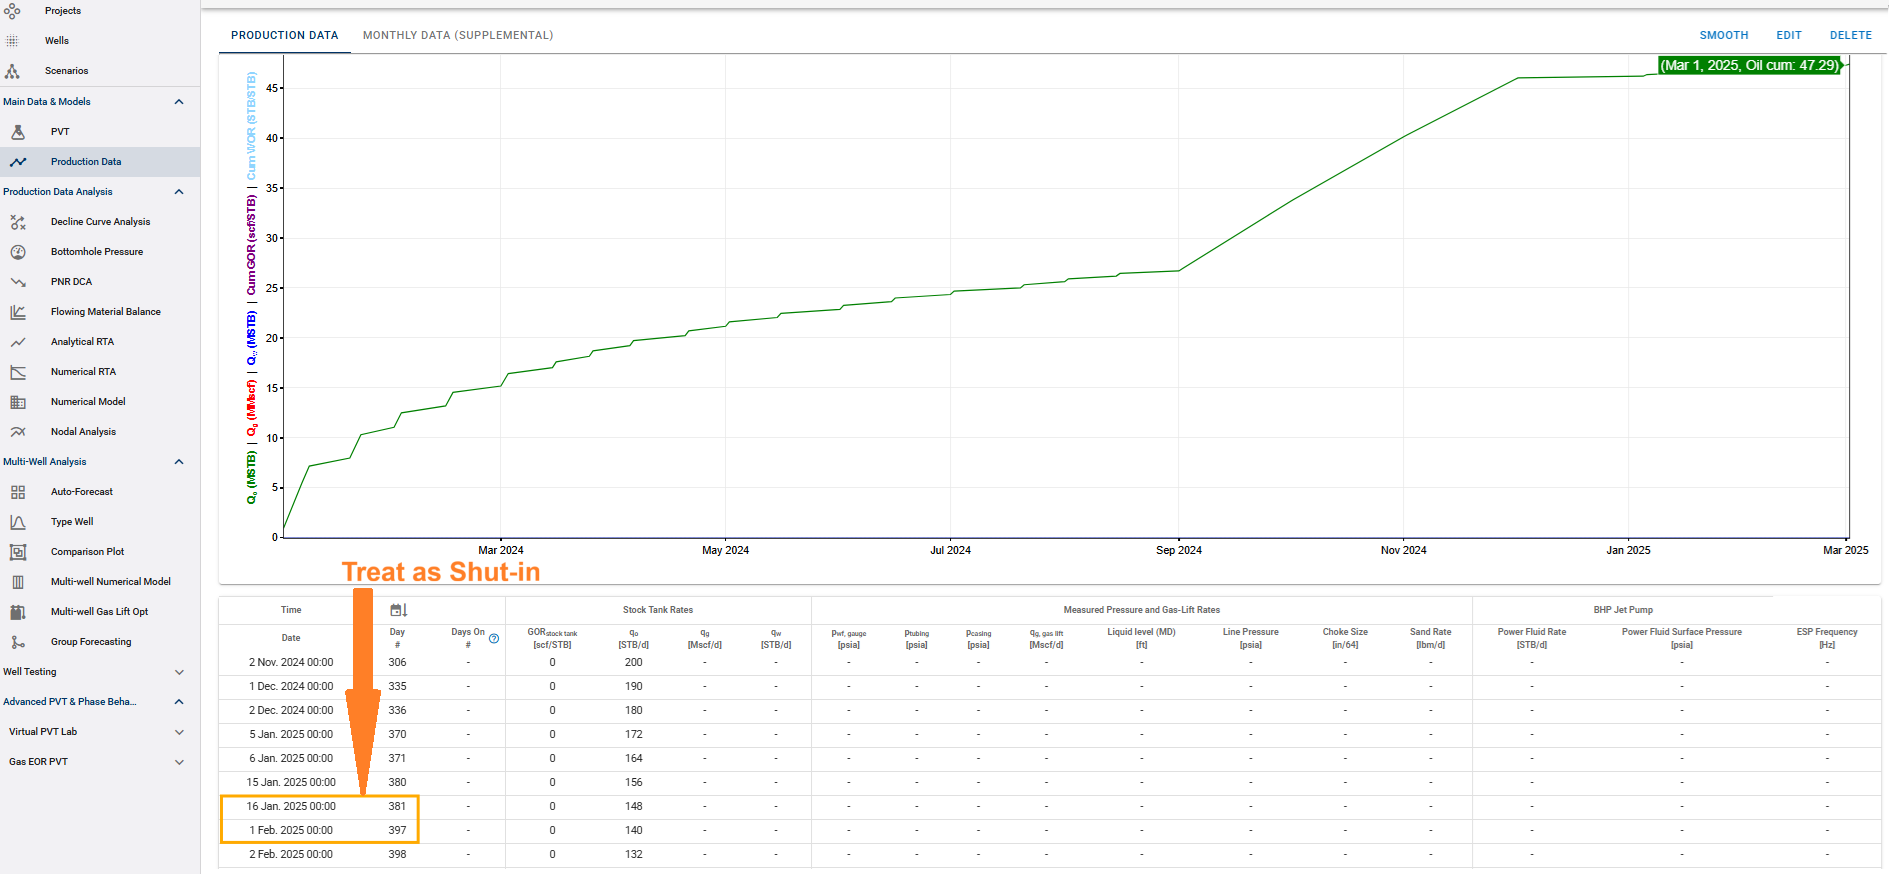1889x874 pixels.
Task: Click the calendar sort icon in table header
Action: 398,610
